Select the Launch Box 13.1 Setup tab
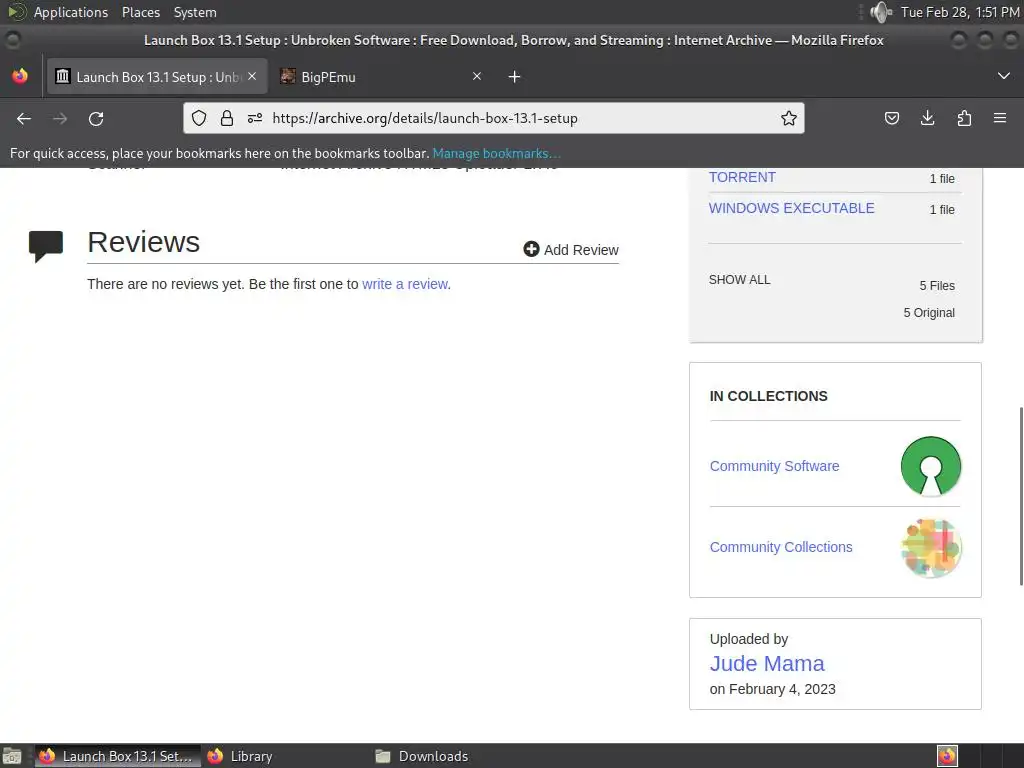This screenshot has width=1024, height=768. [x=157, y=77]
